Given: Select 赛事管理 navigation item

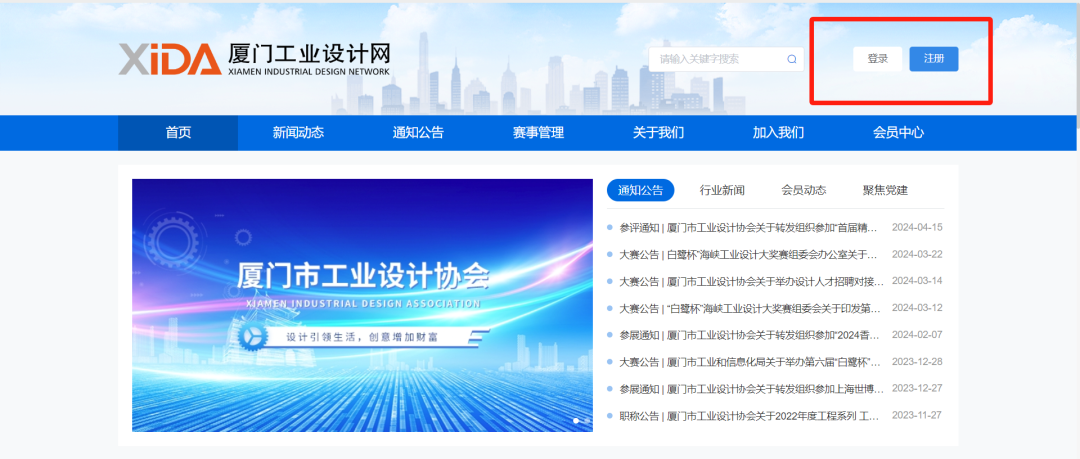Looking at the screenshot, I should click(x=538, y=133).
